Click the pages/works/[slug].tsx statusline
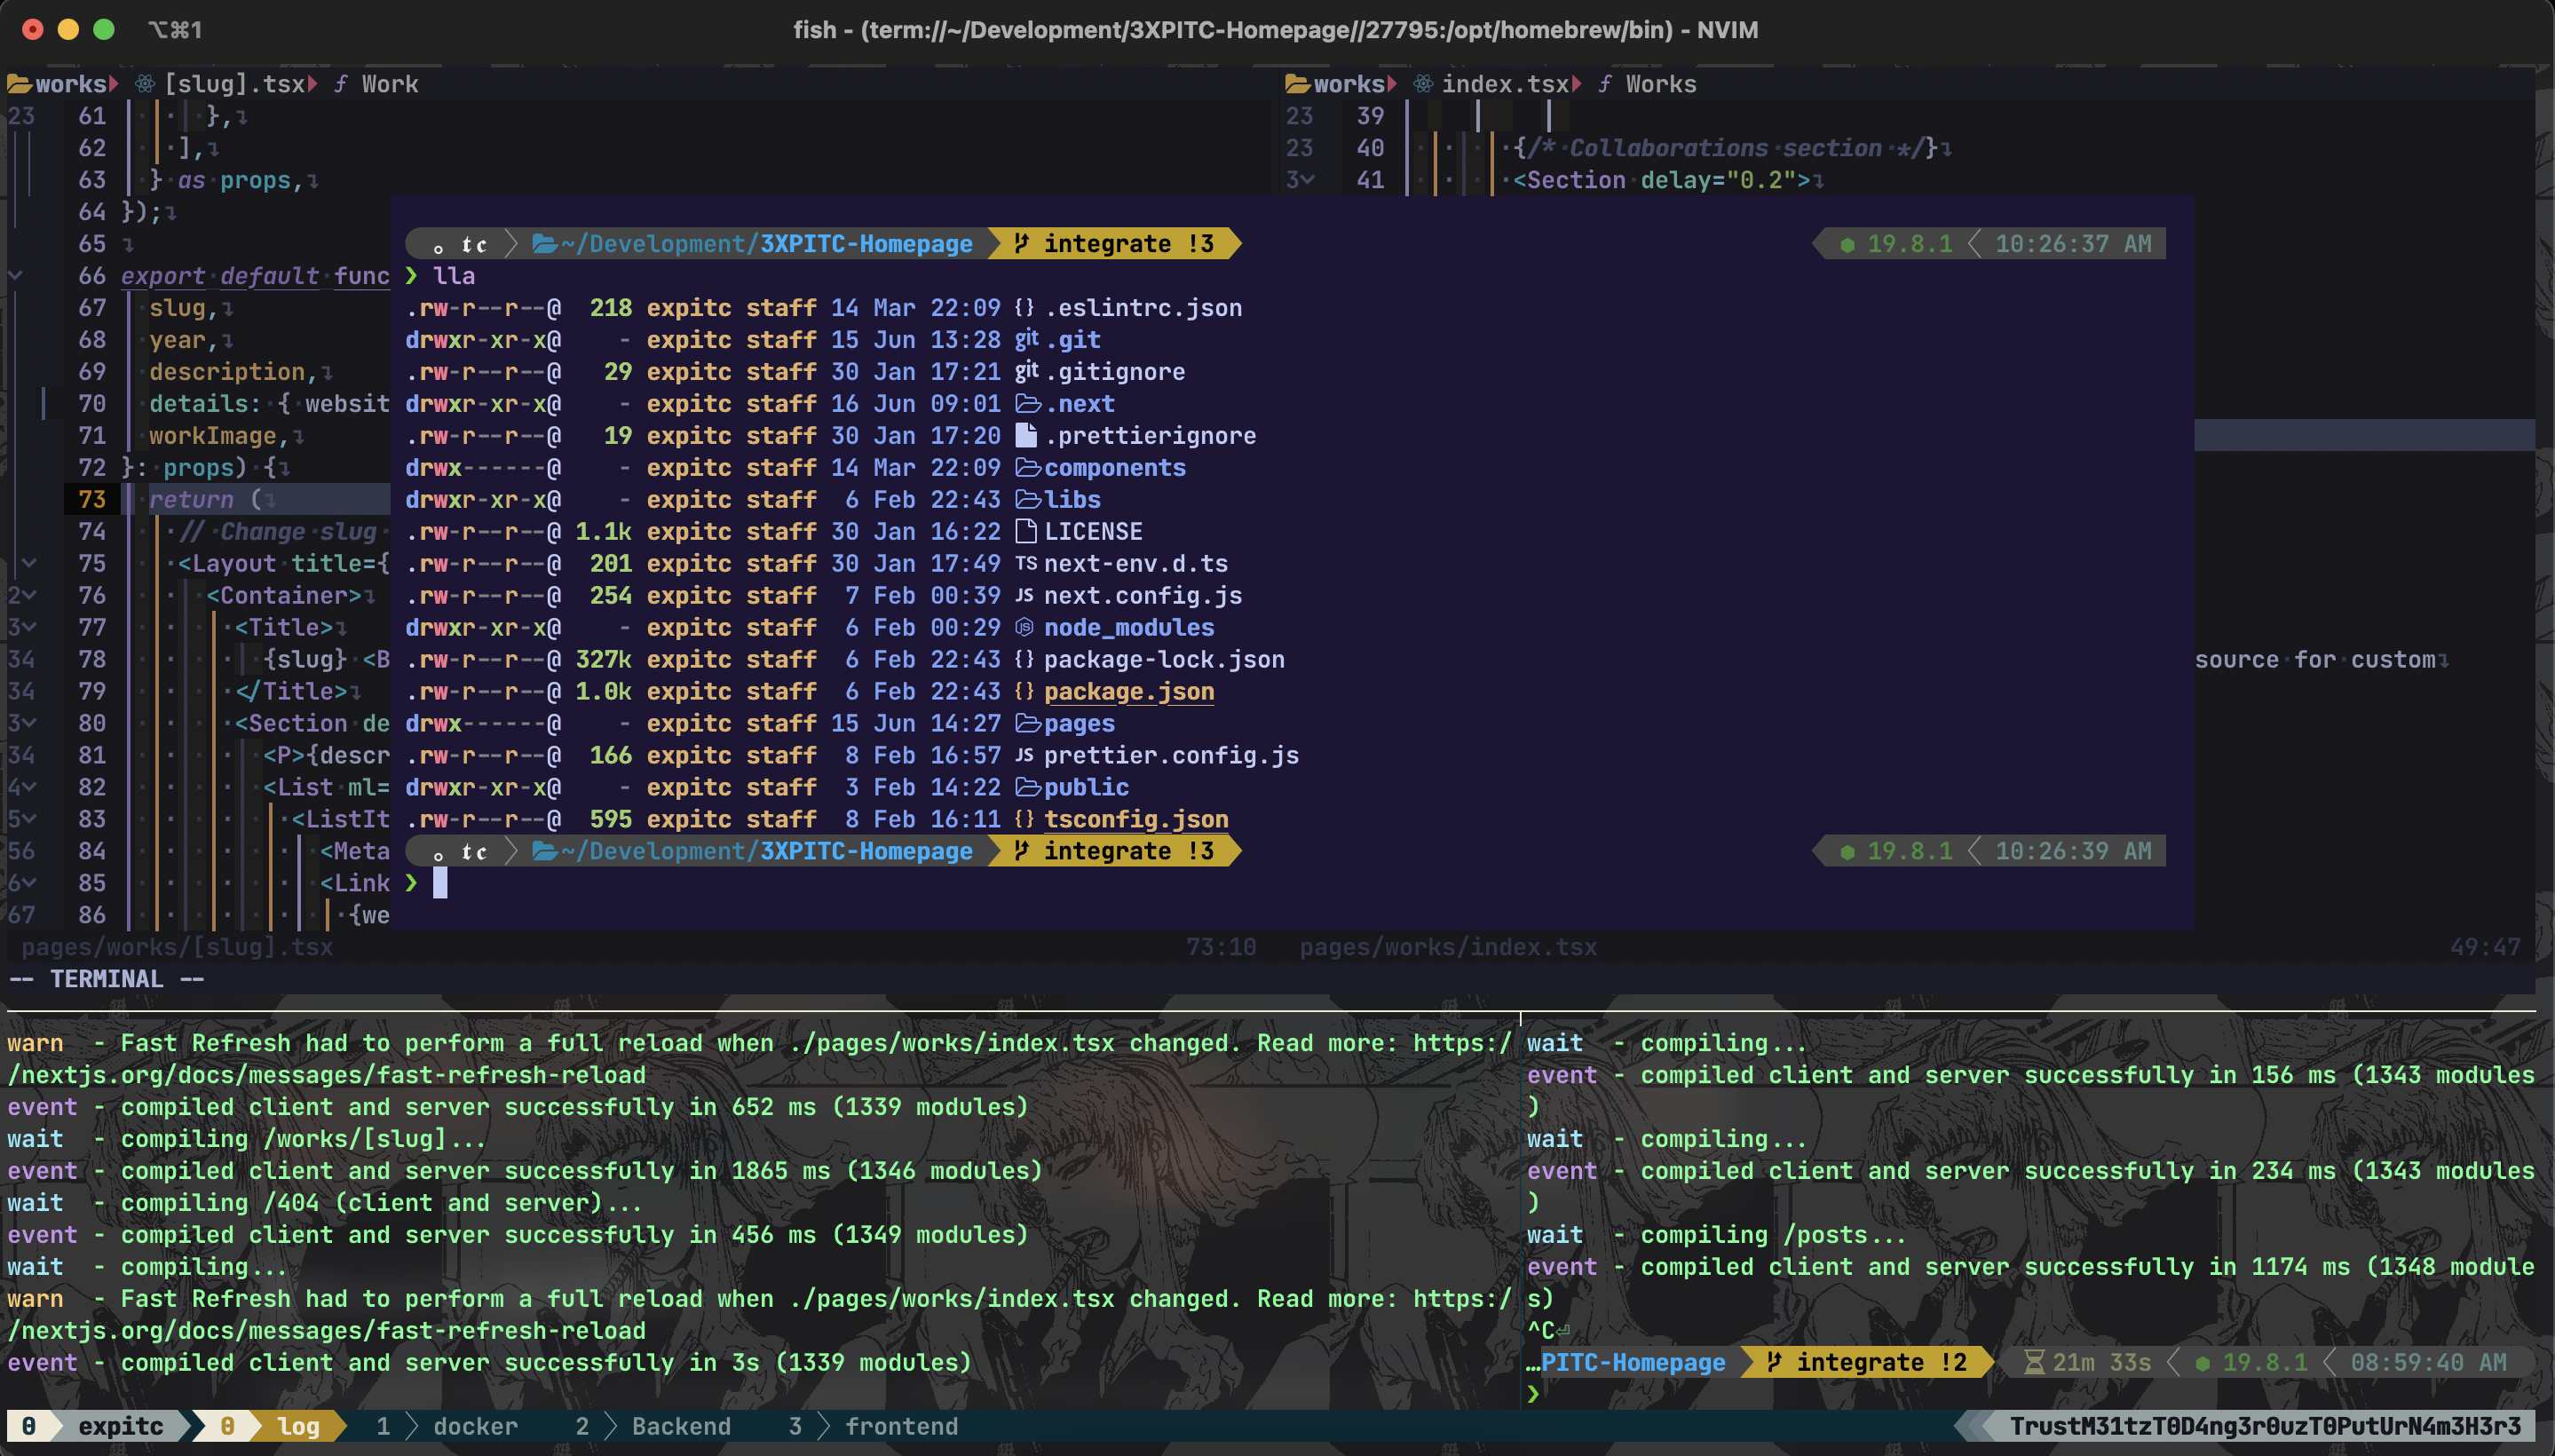 [x=177, y=947]
